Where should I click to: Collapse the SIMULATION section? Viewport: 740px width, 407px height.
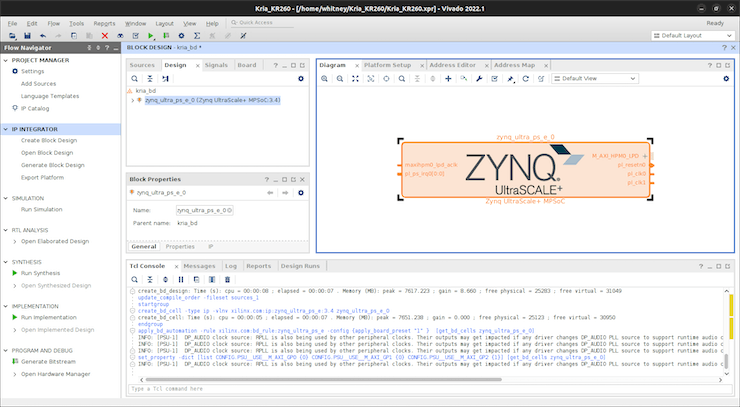[x=6, y=198]
